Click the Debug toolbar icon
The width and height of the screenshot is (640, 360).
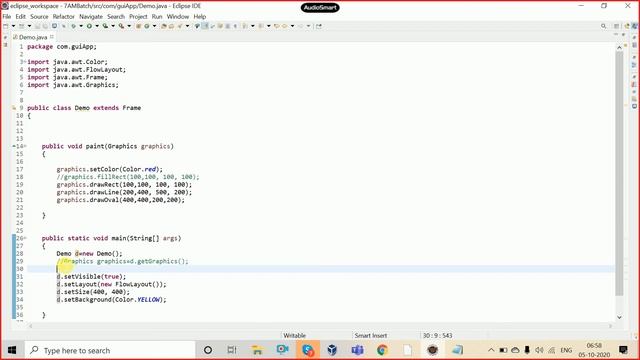tap(73, 26)
